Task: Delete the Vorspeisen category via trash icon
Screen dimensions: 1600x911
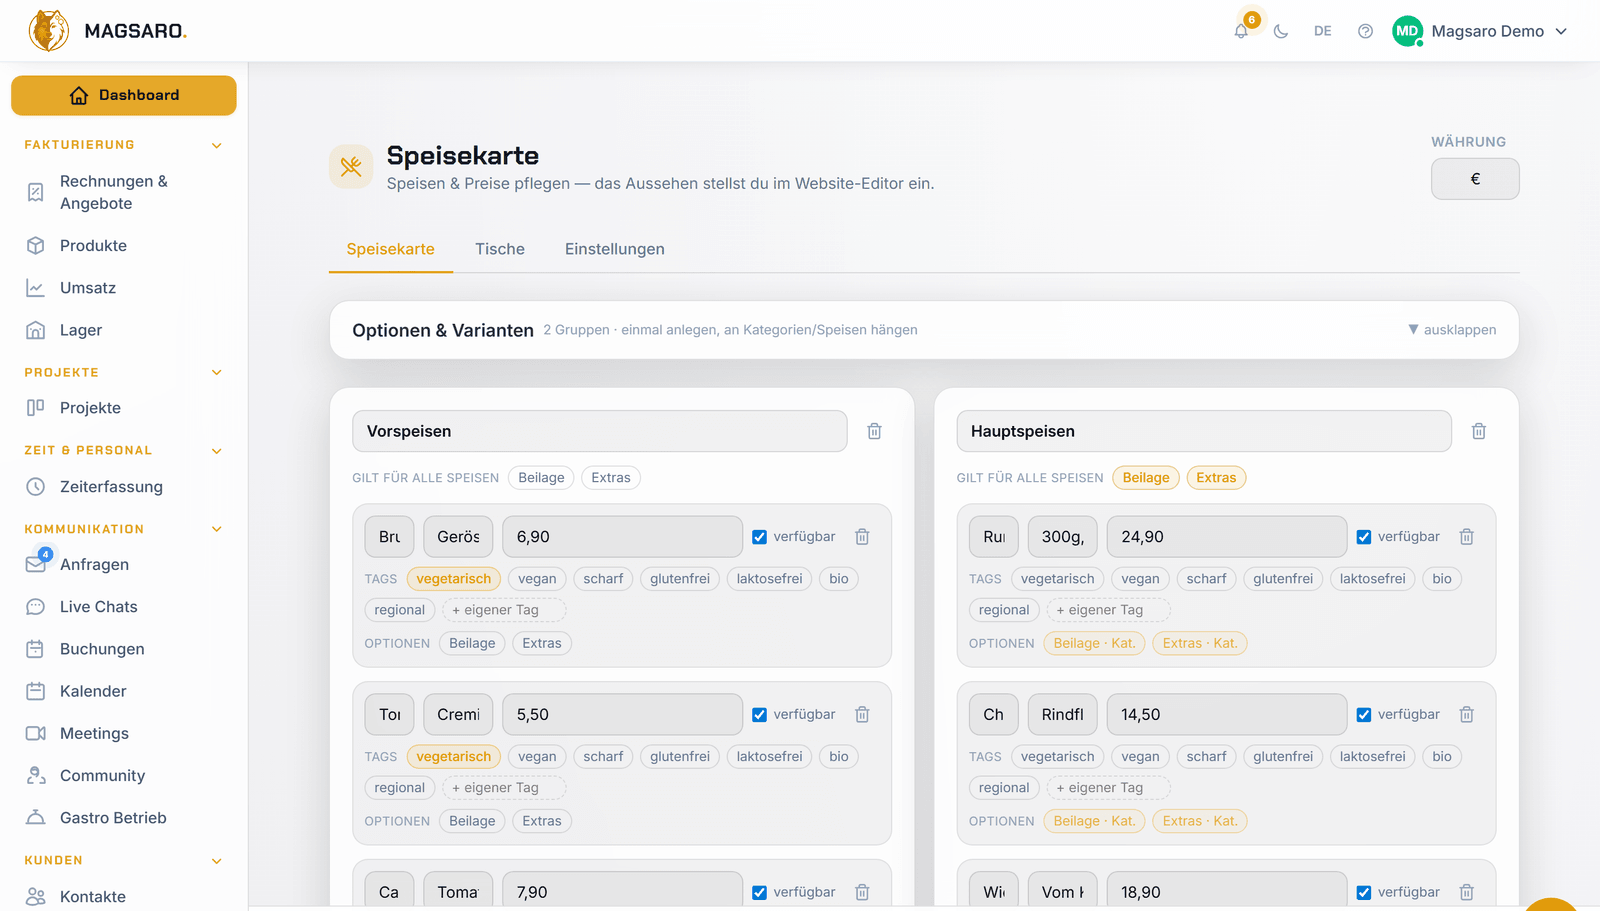Action: tap(874, 431)
